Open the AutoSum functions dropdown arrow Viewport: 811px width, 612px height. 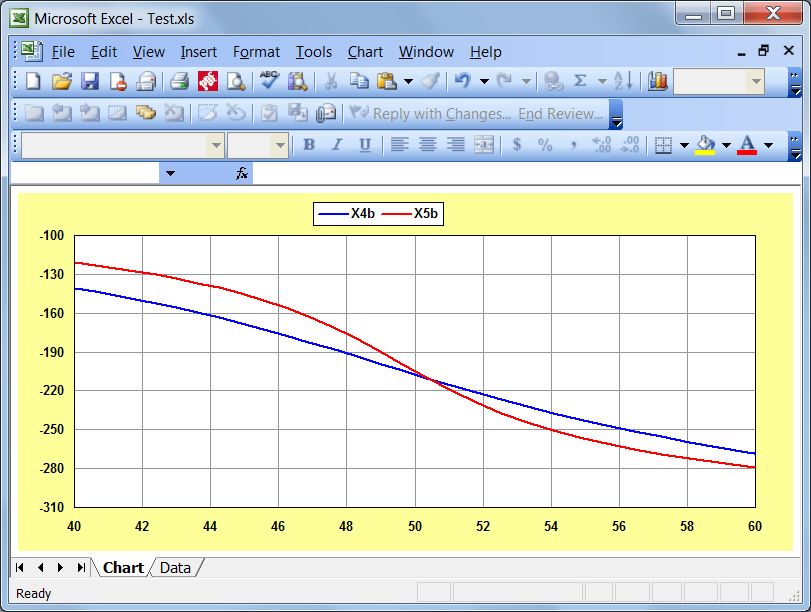pos(602,81)
